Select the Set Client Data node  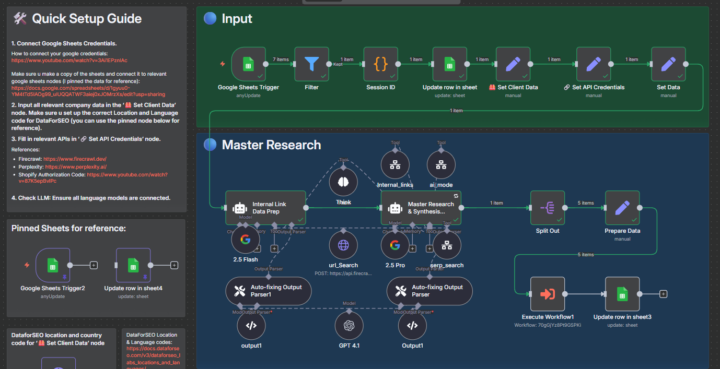[x=513, y=64]
